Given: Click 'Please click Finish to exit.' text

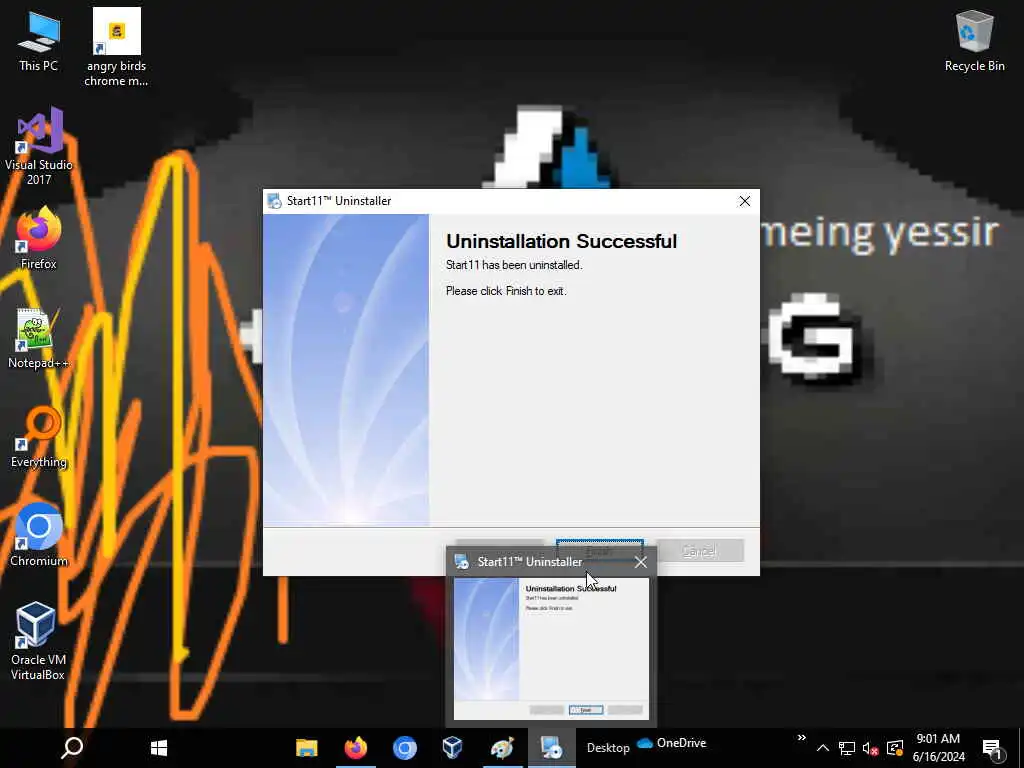Looking at the screenshot, I should [x=506, y=291].
